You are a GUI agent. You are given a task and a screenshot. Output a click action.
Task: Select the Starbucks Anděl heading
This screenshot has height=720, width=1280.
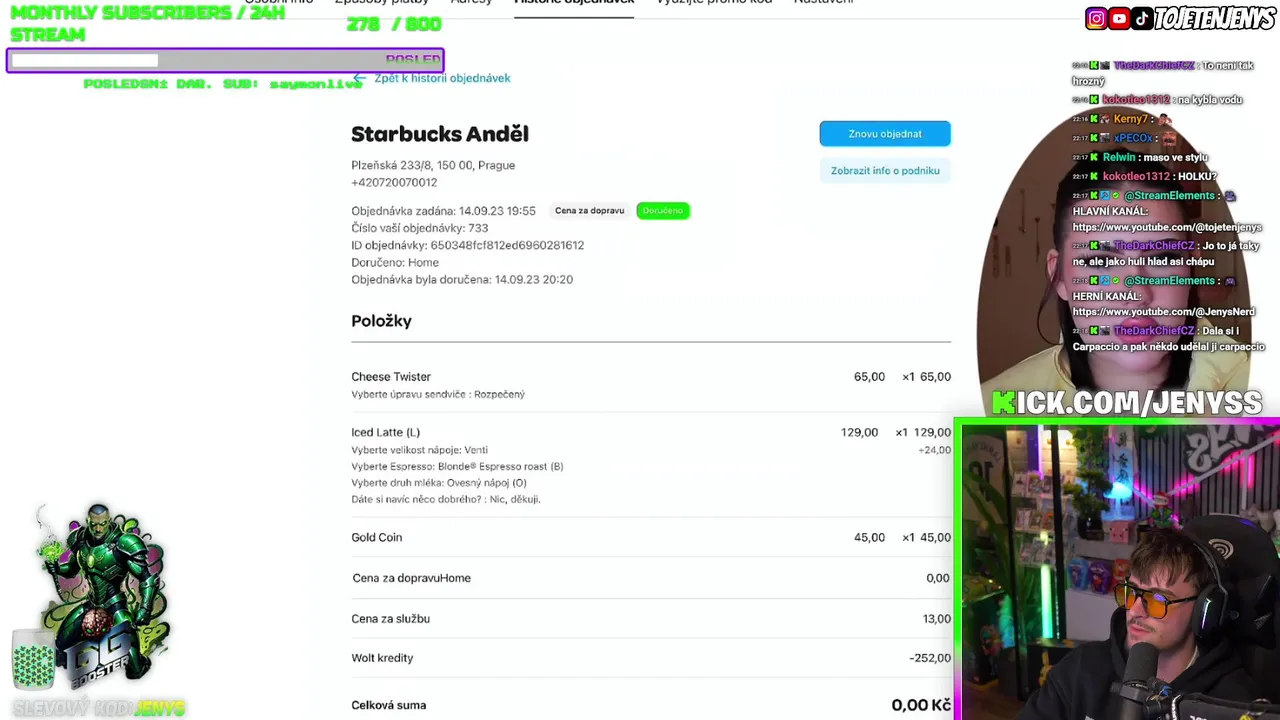[440, 134]
